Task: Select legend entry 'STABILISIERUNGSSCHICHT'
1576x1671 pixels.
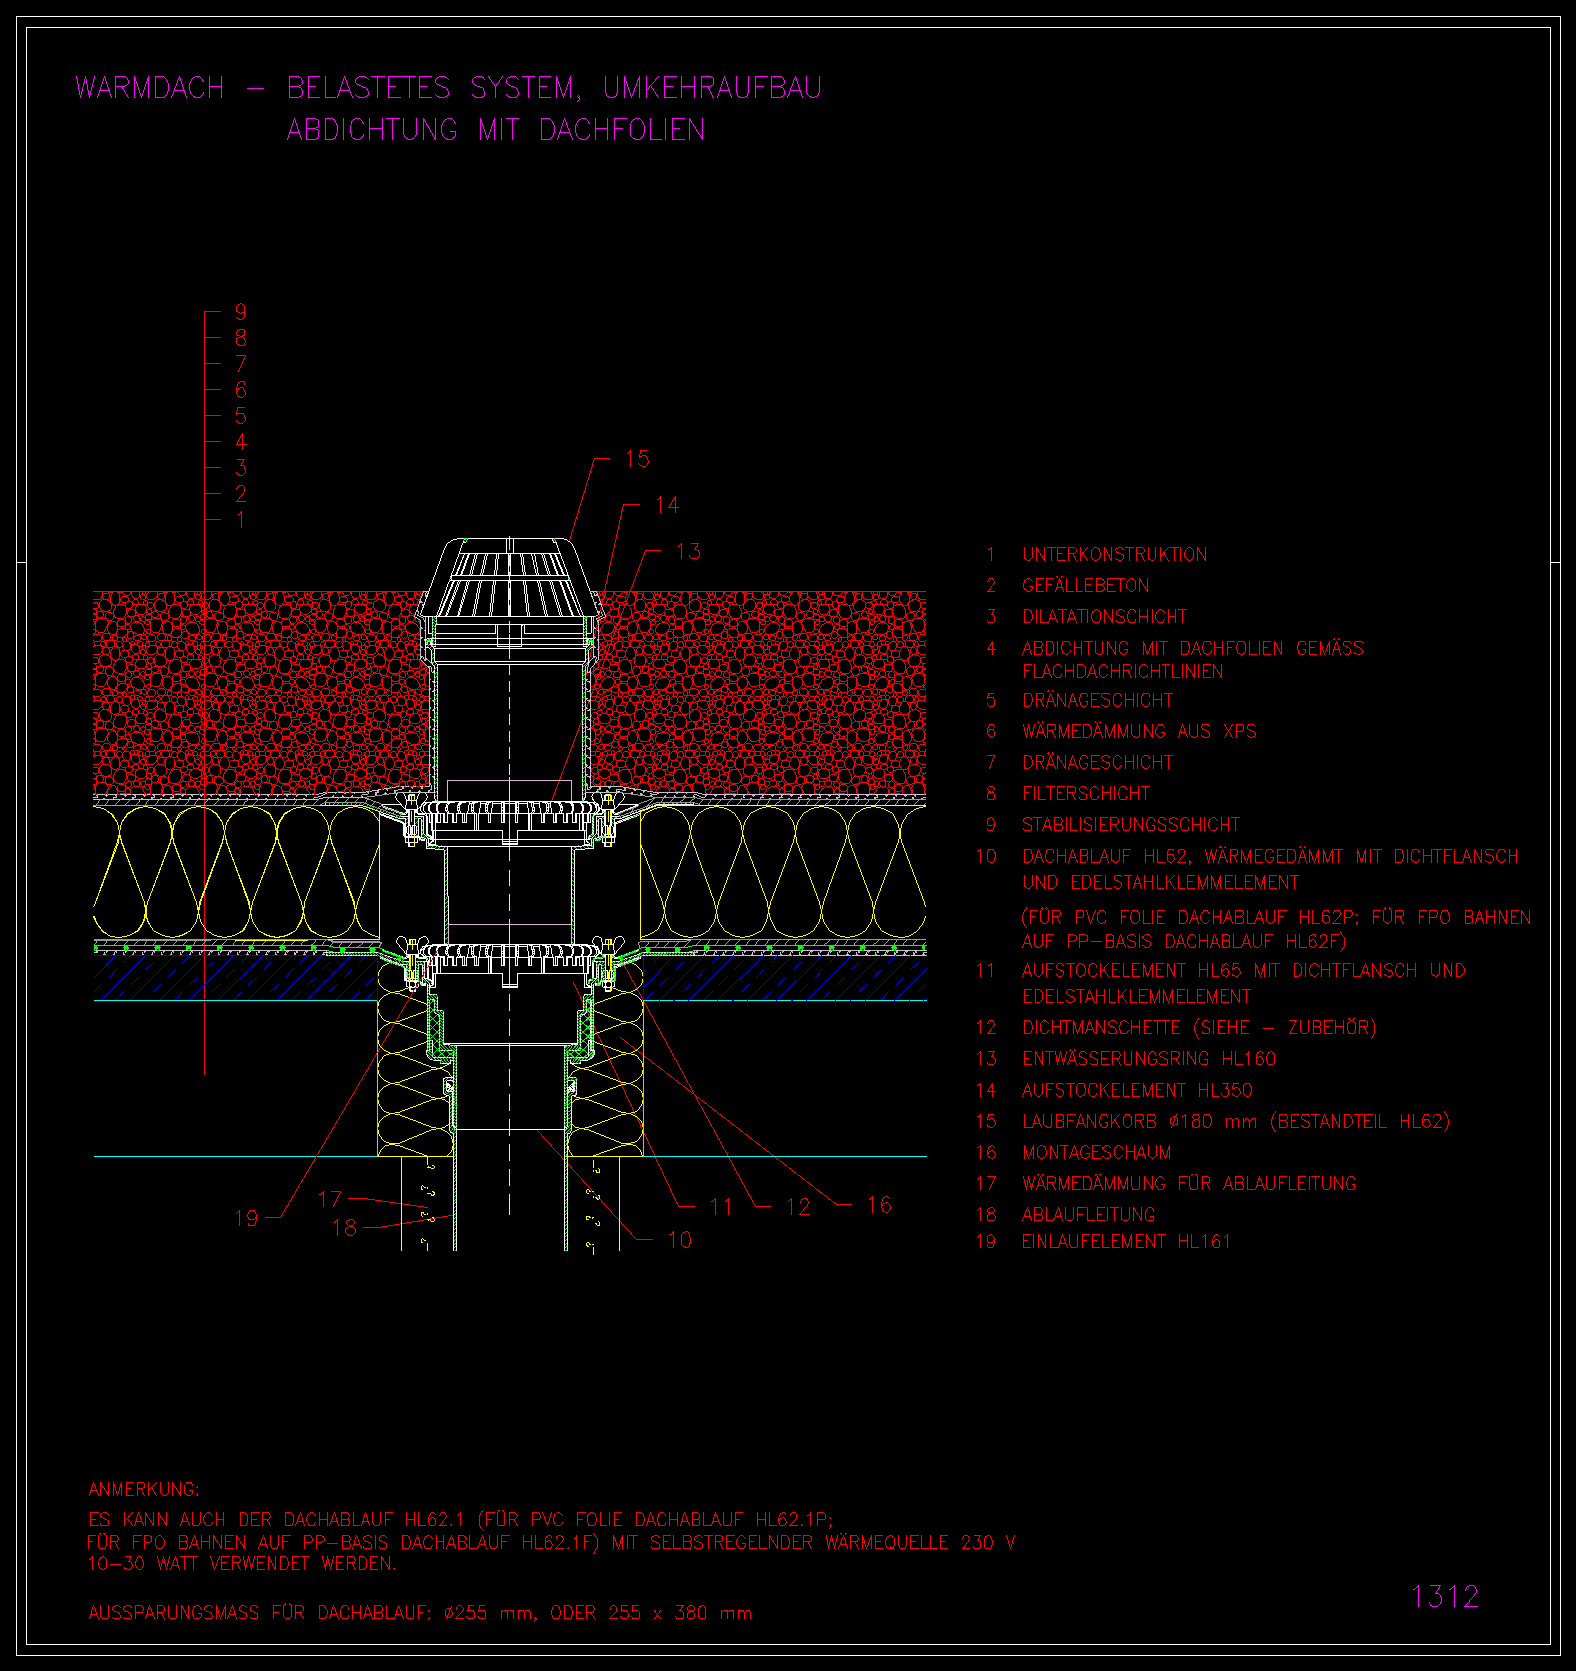Action: point(1130,824)
